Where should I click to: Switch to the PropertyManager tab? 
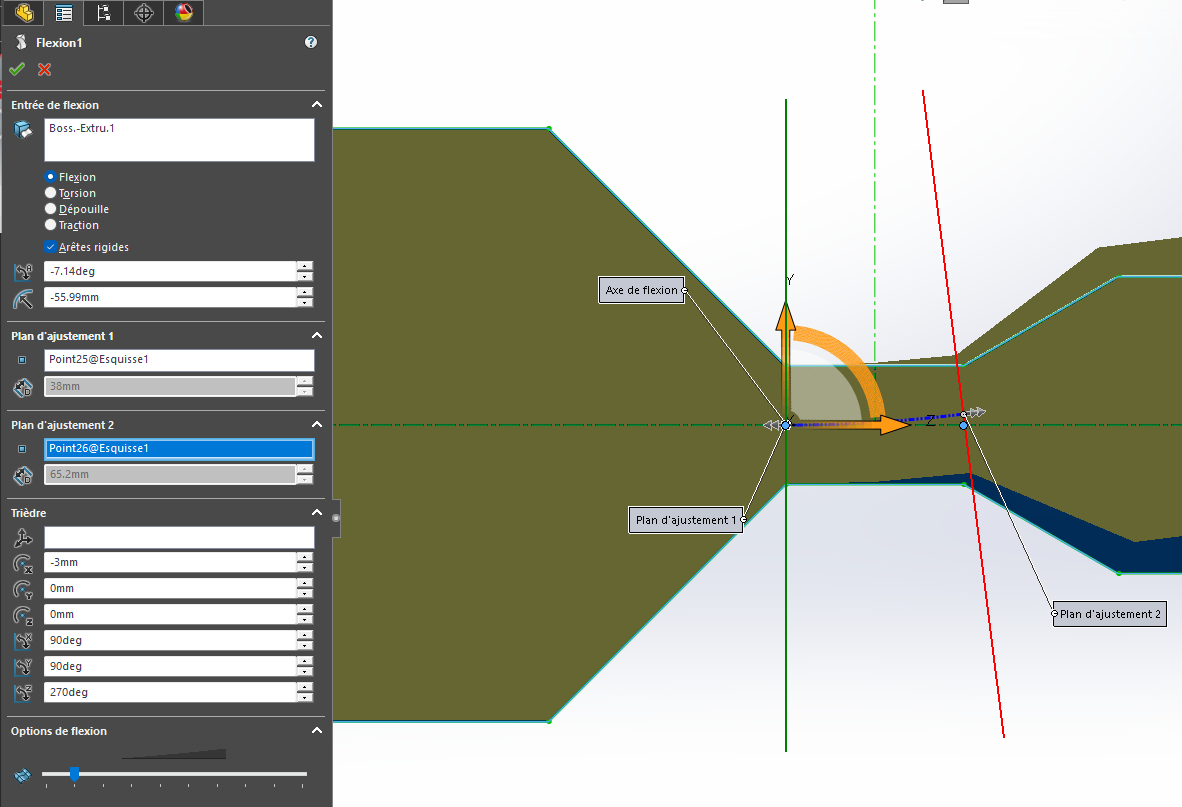pyautogui.click(x=64, y=12)
